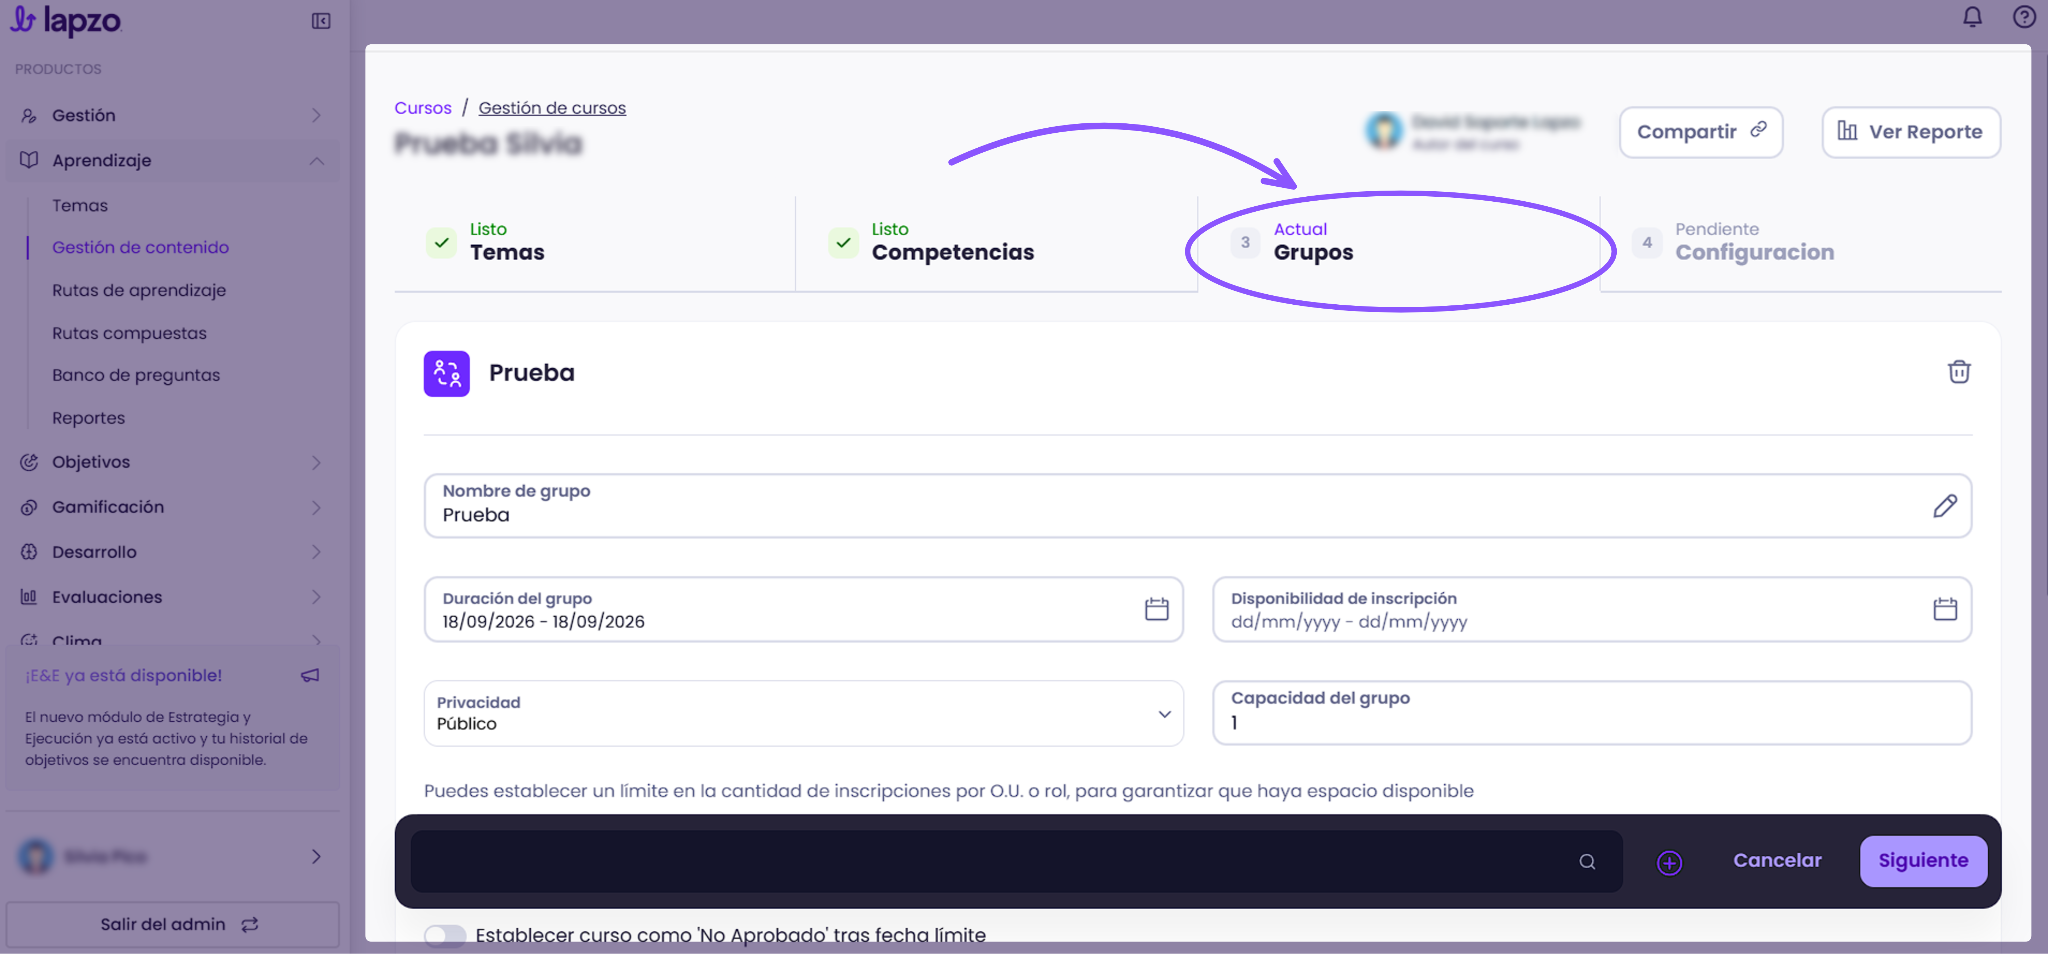The image size is (2048, 954).
Task: Open Rutas compuestas in sidebar
Action: point(129,334)
